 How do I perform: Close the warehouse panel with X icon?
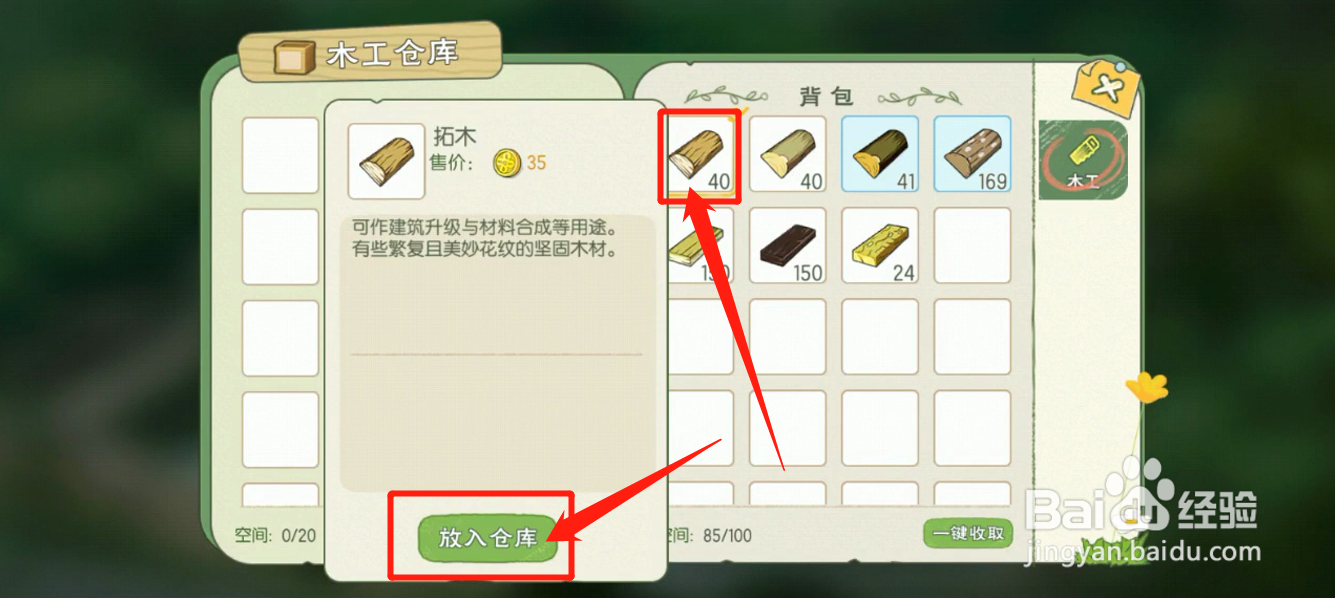[1105, 89]
